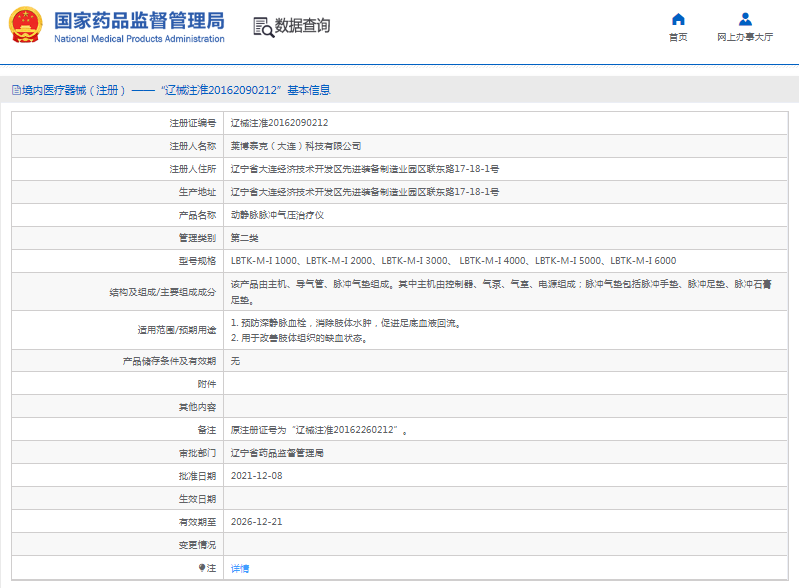The image size is (799, 588).
Task: Select 网上办事大厅 text label
Action: [x=745, y=37]
